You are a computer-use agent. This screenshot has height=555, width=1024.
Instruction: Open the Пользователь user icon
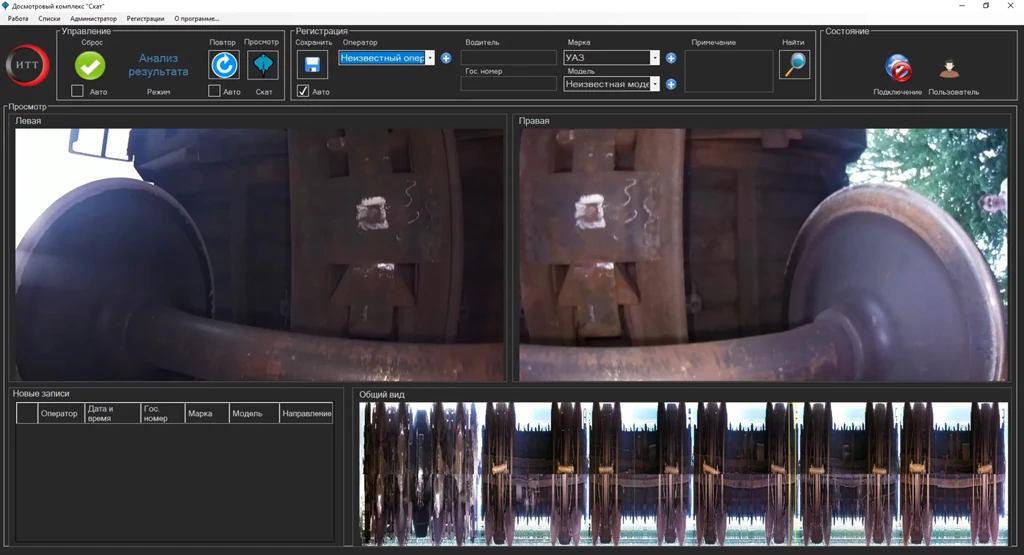click(x=949, y=70)
